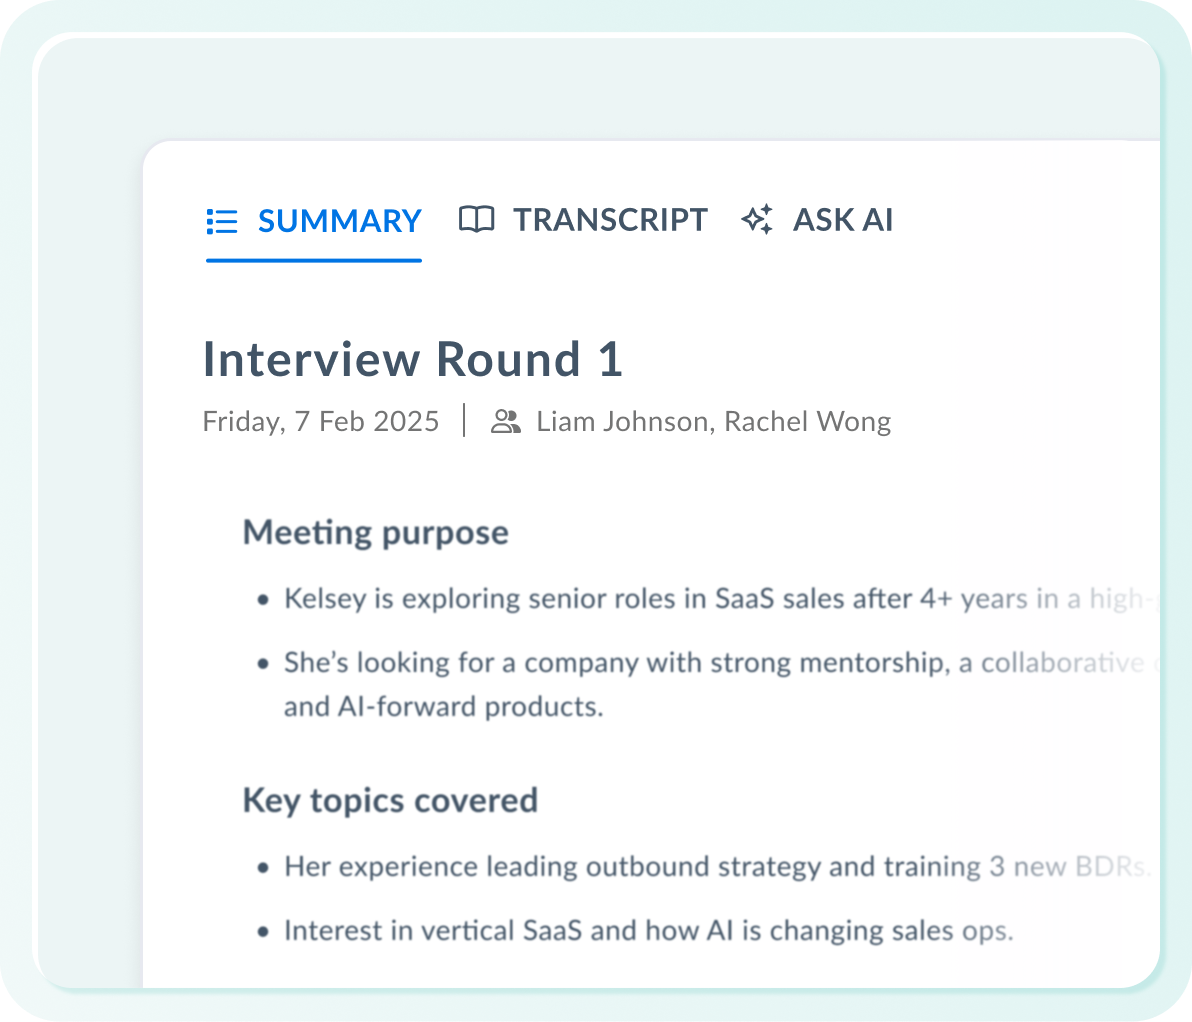Open the ASK AI tab

(817, 220)
